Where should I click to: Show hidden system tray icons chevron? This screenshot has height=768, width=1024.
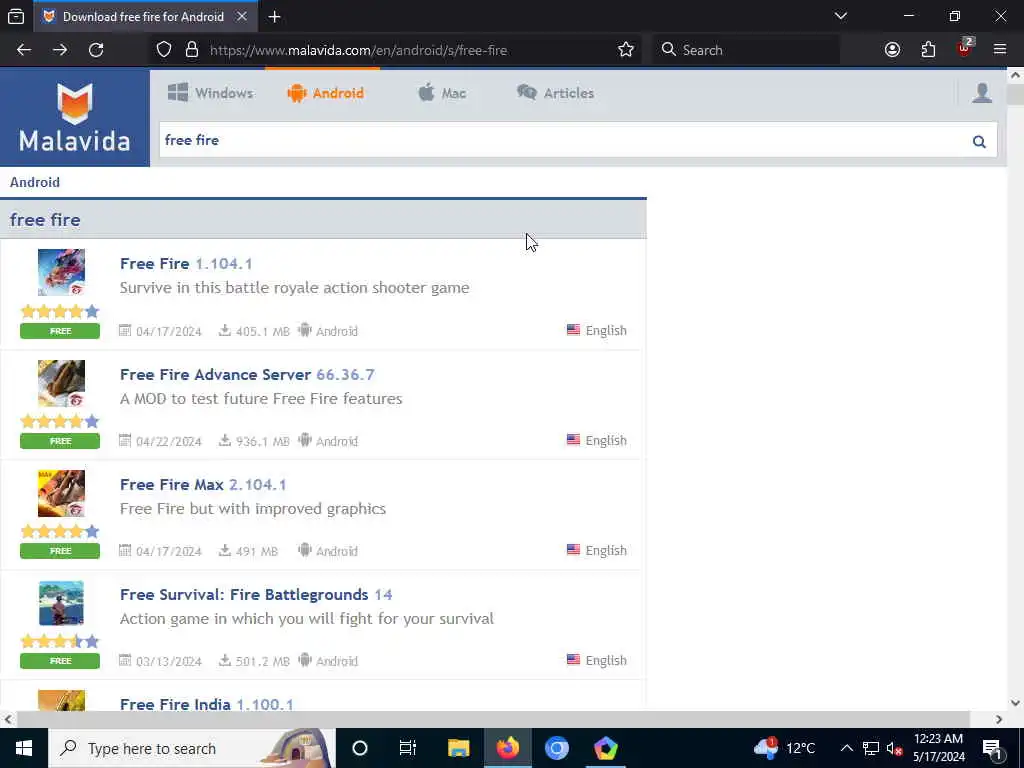coord(846,748)
